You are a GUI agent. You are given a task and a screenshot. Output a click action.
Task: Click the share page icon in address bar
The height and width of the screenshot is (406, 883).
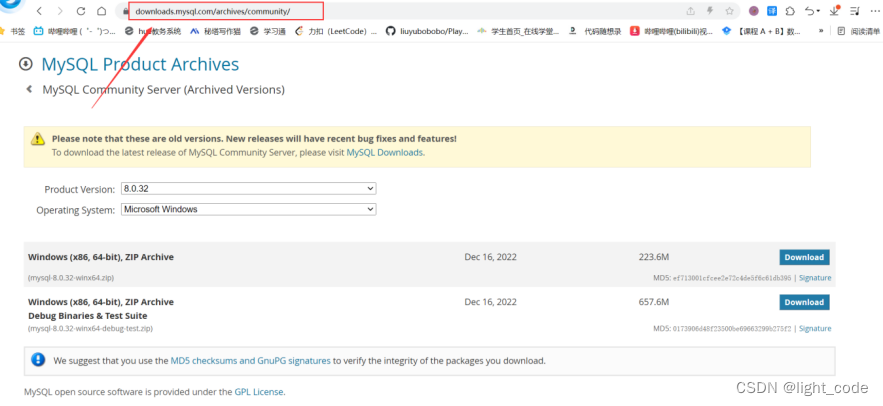690,11
